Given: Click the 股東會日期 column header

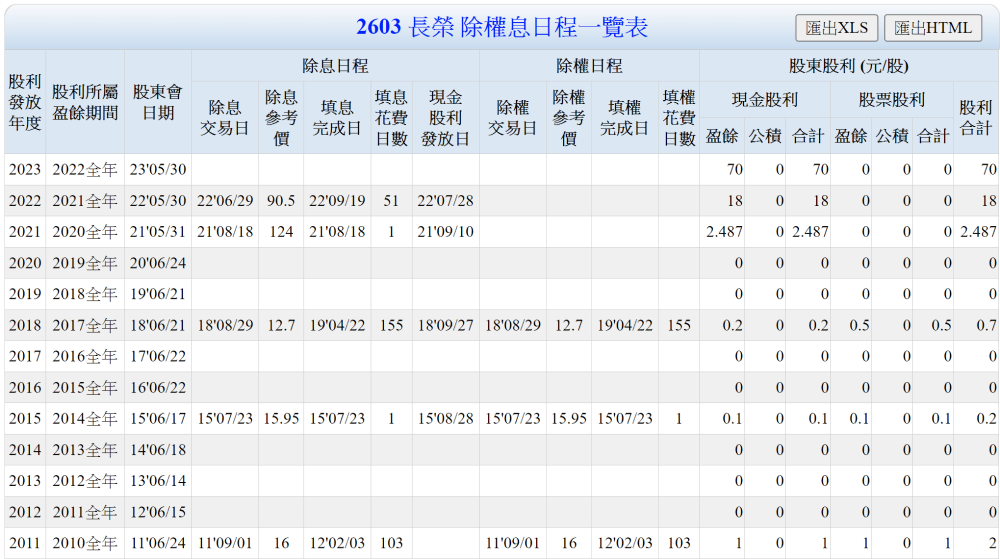Looking at the screenshot, I should coord(158,102).
